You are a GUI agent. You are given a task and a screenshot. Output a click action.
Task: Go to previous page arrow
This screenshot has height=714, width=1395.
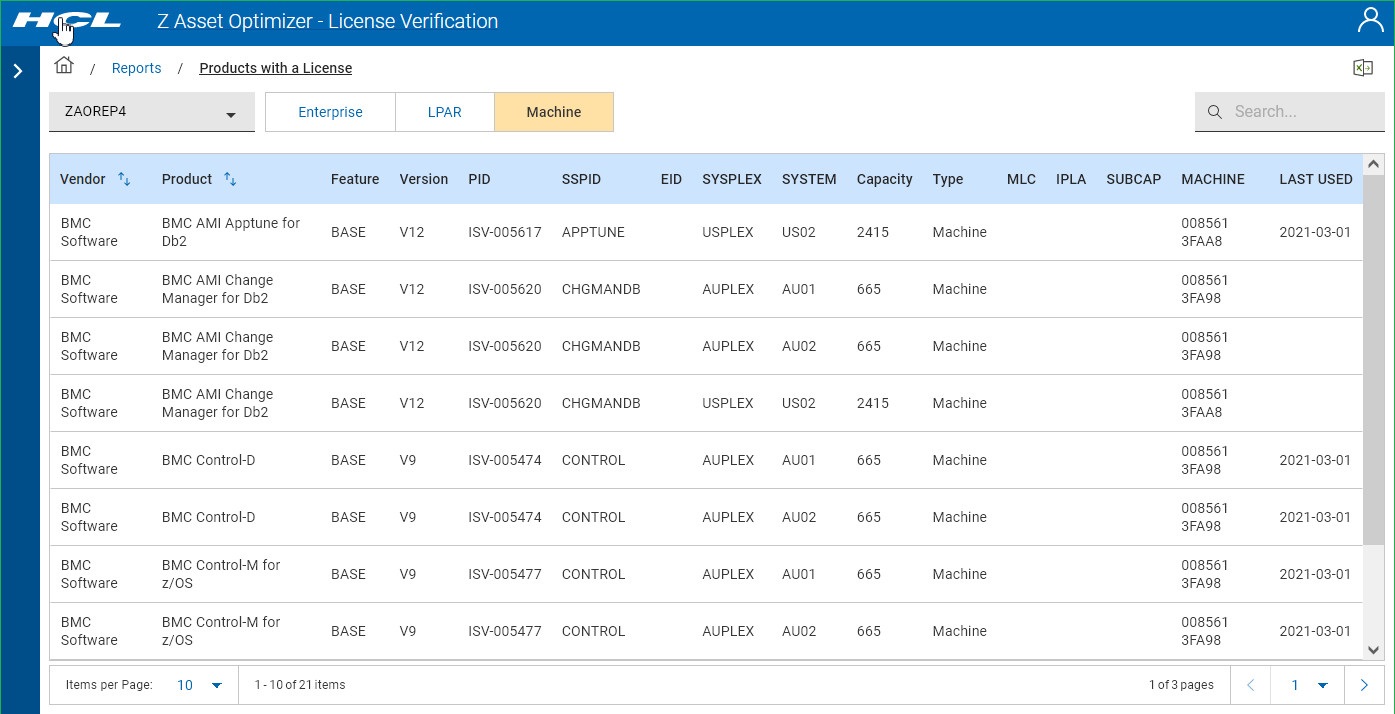tap(1250, 685)
